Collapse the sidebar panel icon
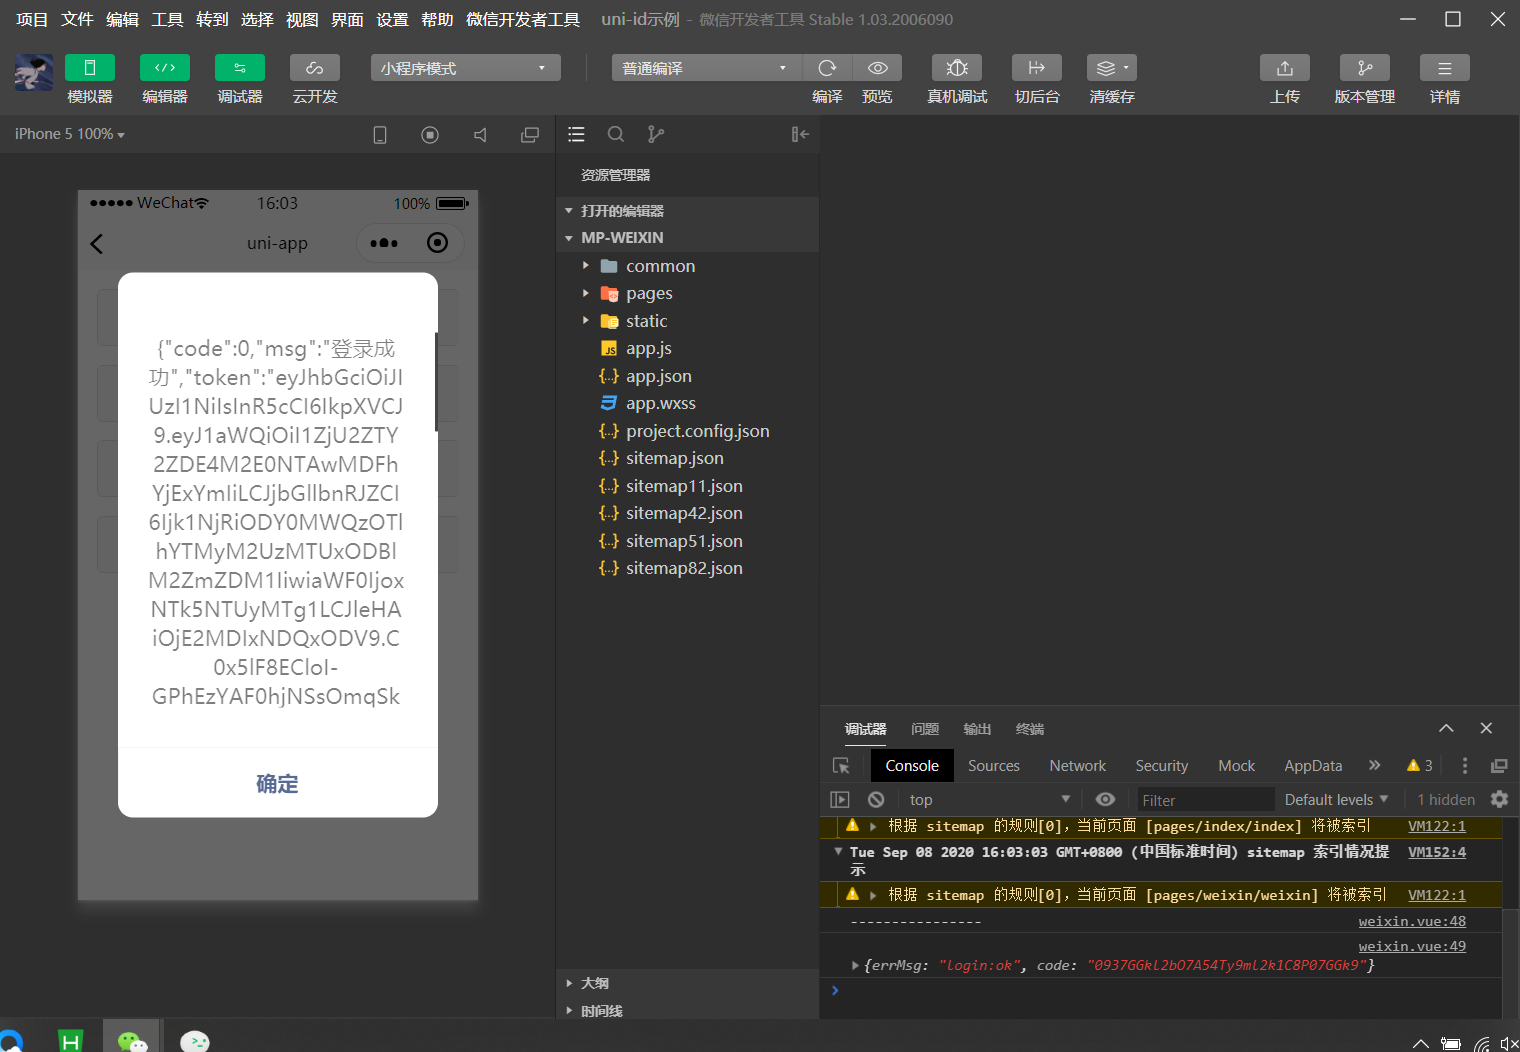The width and height of the screenshot is (1520, 1052). pyautogui.click(x=800, y=134)
